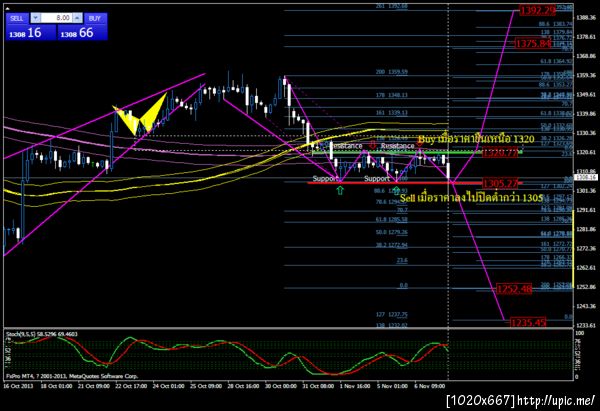This screenshot has width=600, height=411.
Task: Increase trade volume with the up arrow
Action: [x=77, y=18]
